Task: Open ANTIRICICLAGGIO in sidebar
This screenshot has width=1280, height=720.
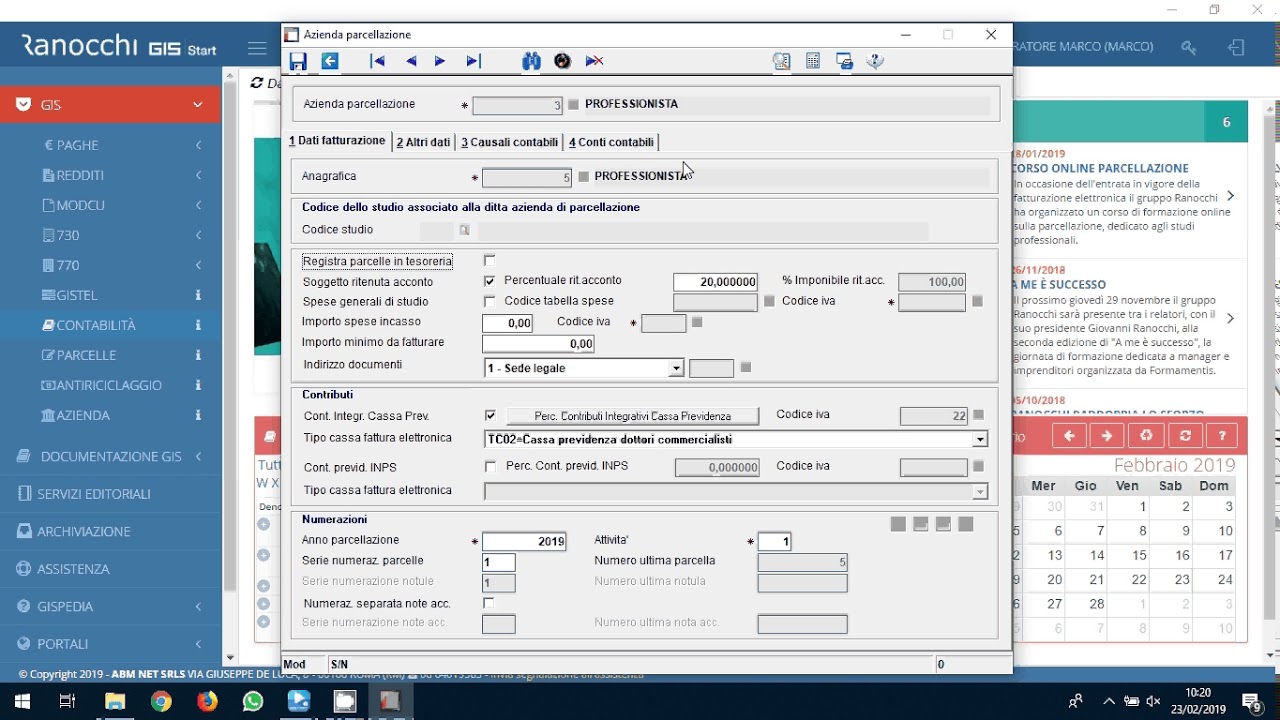Action: click(x=110, y=385)
